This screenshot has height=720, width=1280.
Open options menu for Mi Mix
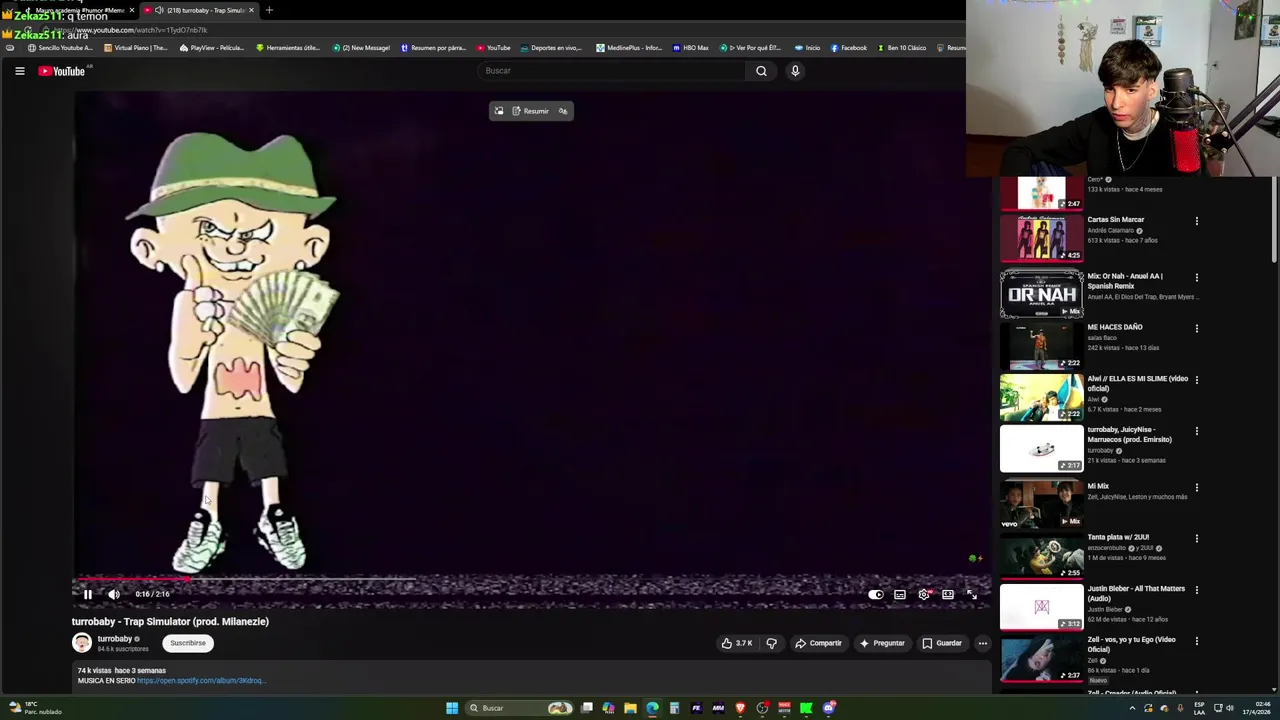[1196, 488]
